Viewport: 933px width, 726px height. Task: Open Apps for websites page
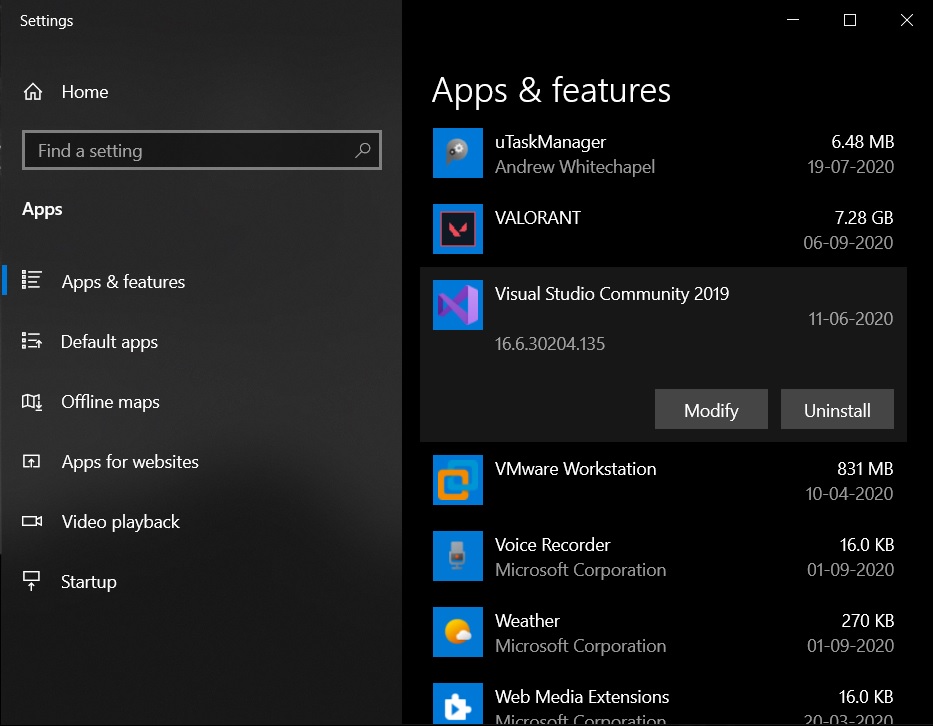(201, 462)
